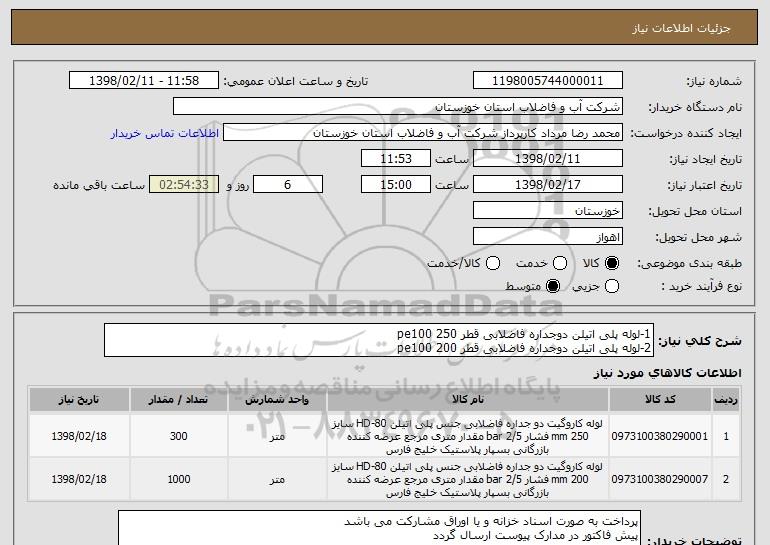The height and width of the screenshot is (545, 770).
Task: Click the countdown timer 02:54:33
Action: [x=184, y=185]
